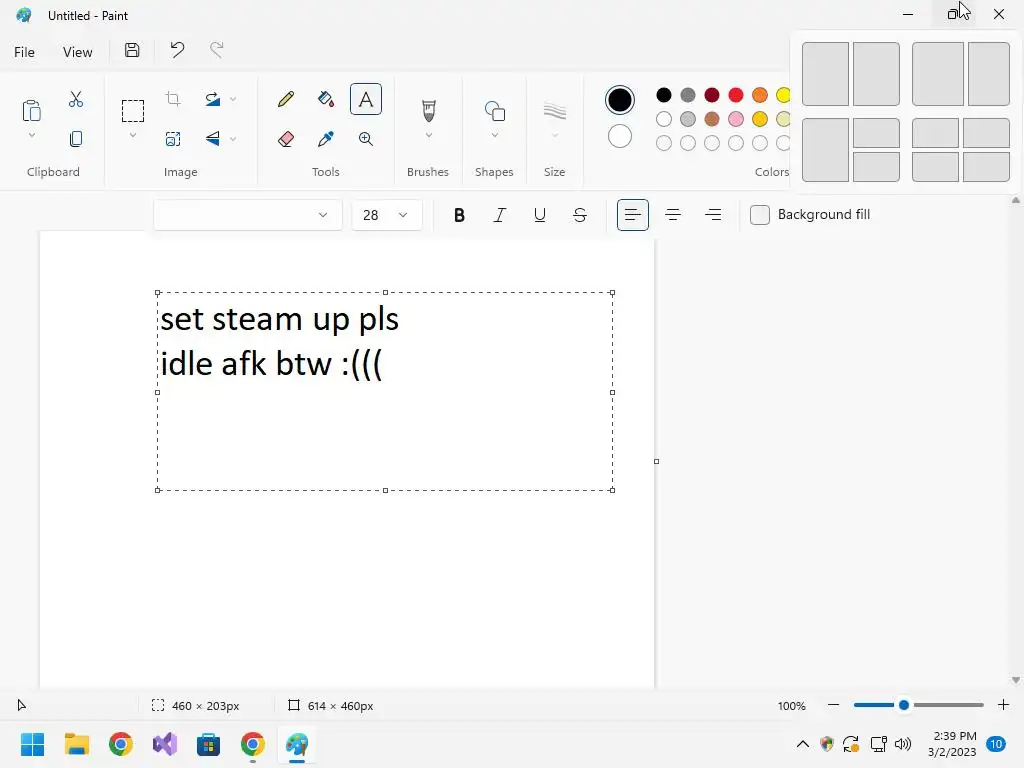Click the Copy icon
1024x768 pixels.
click(76, 138)
